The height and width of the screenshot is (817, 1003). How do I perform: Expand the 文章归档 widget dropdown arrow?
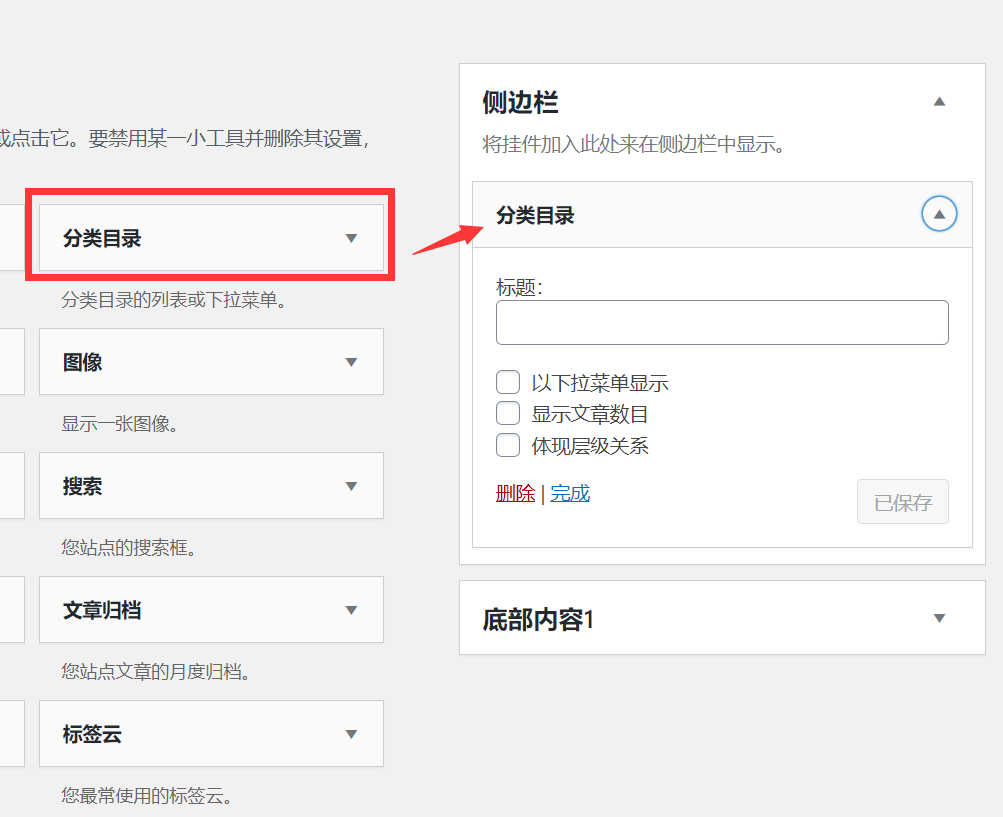(351, 610)
